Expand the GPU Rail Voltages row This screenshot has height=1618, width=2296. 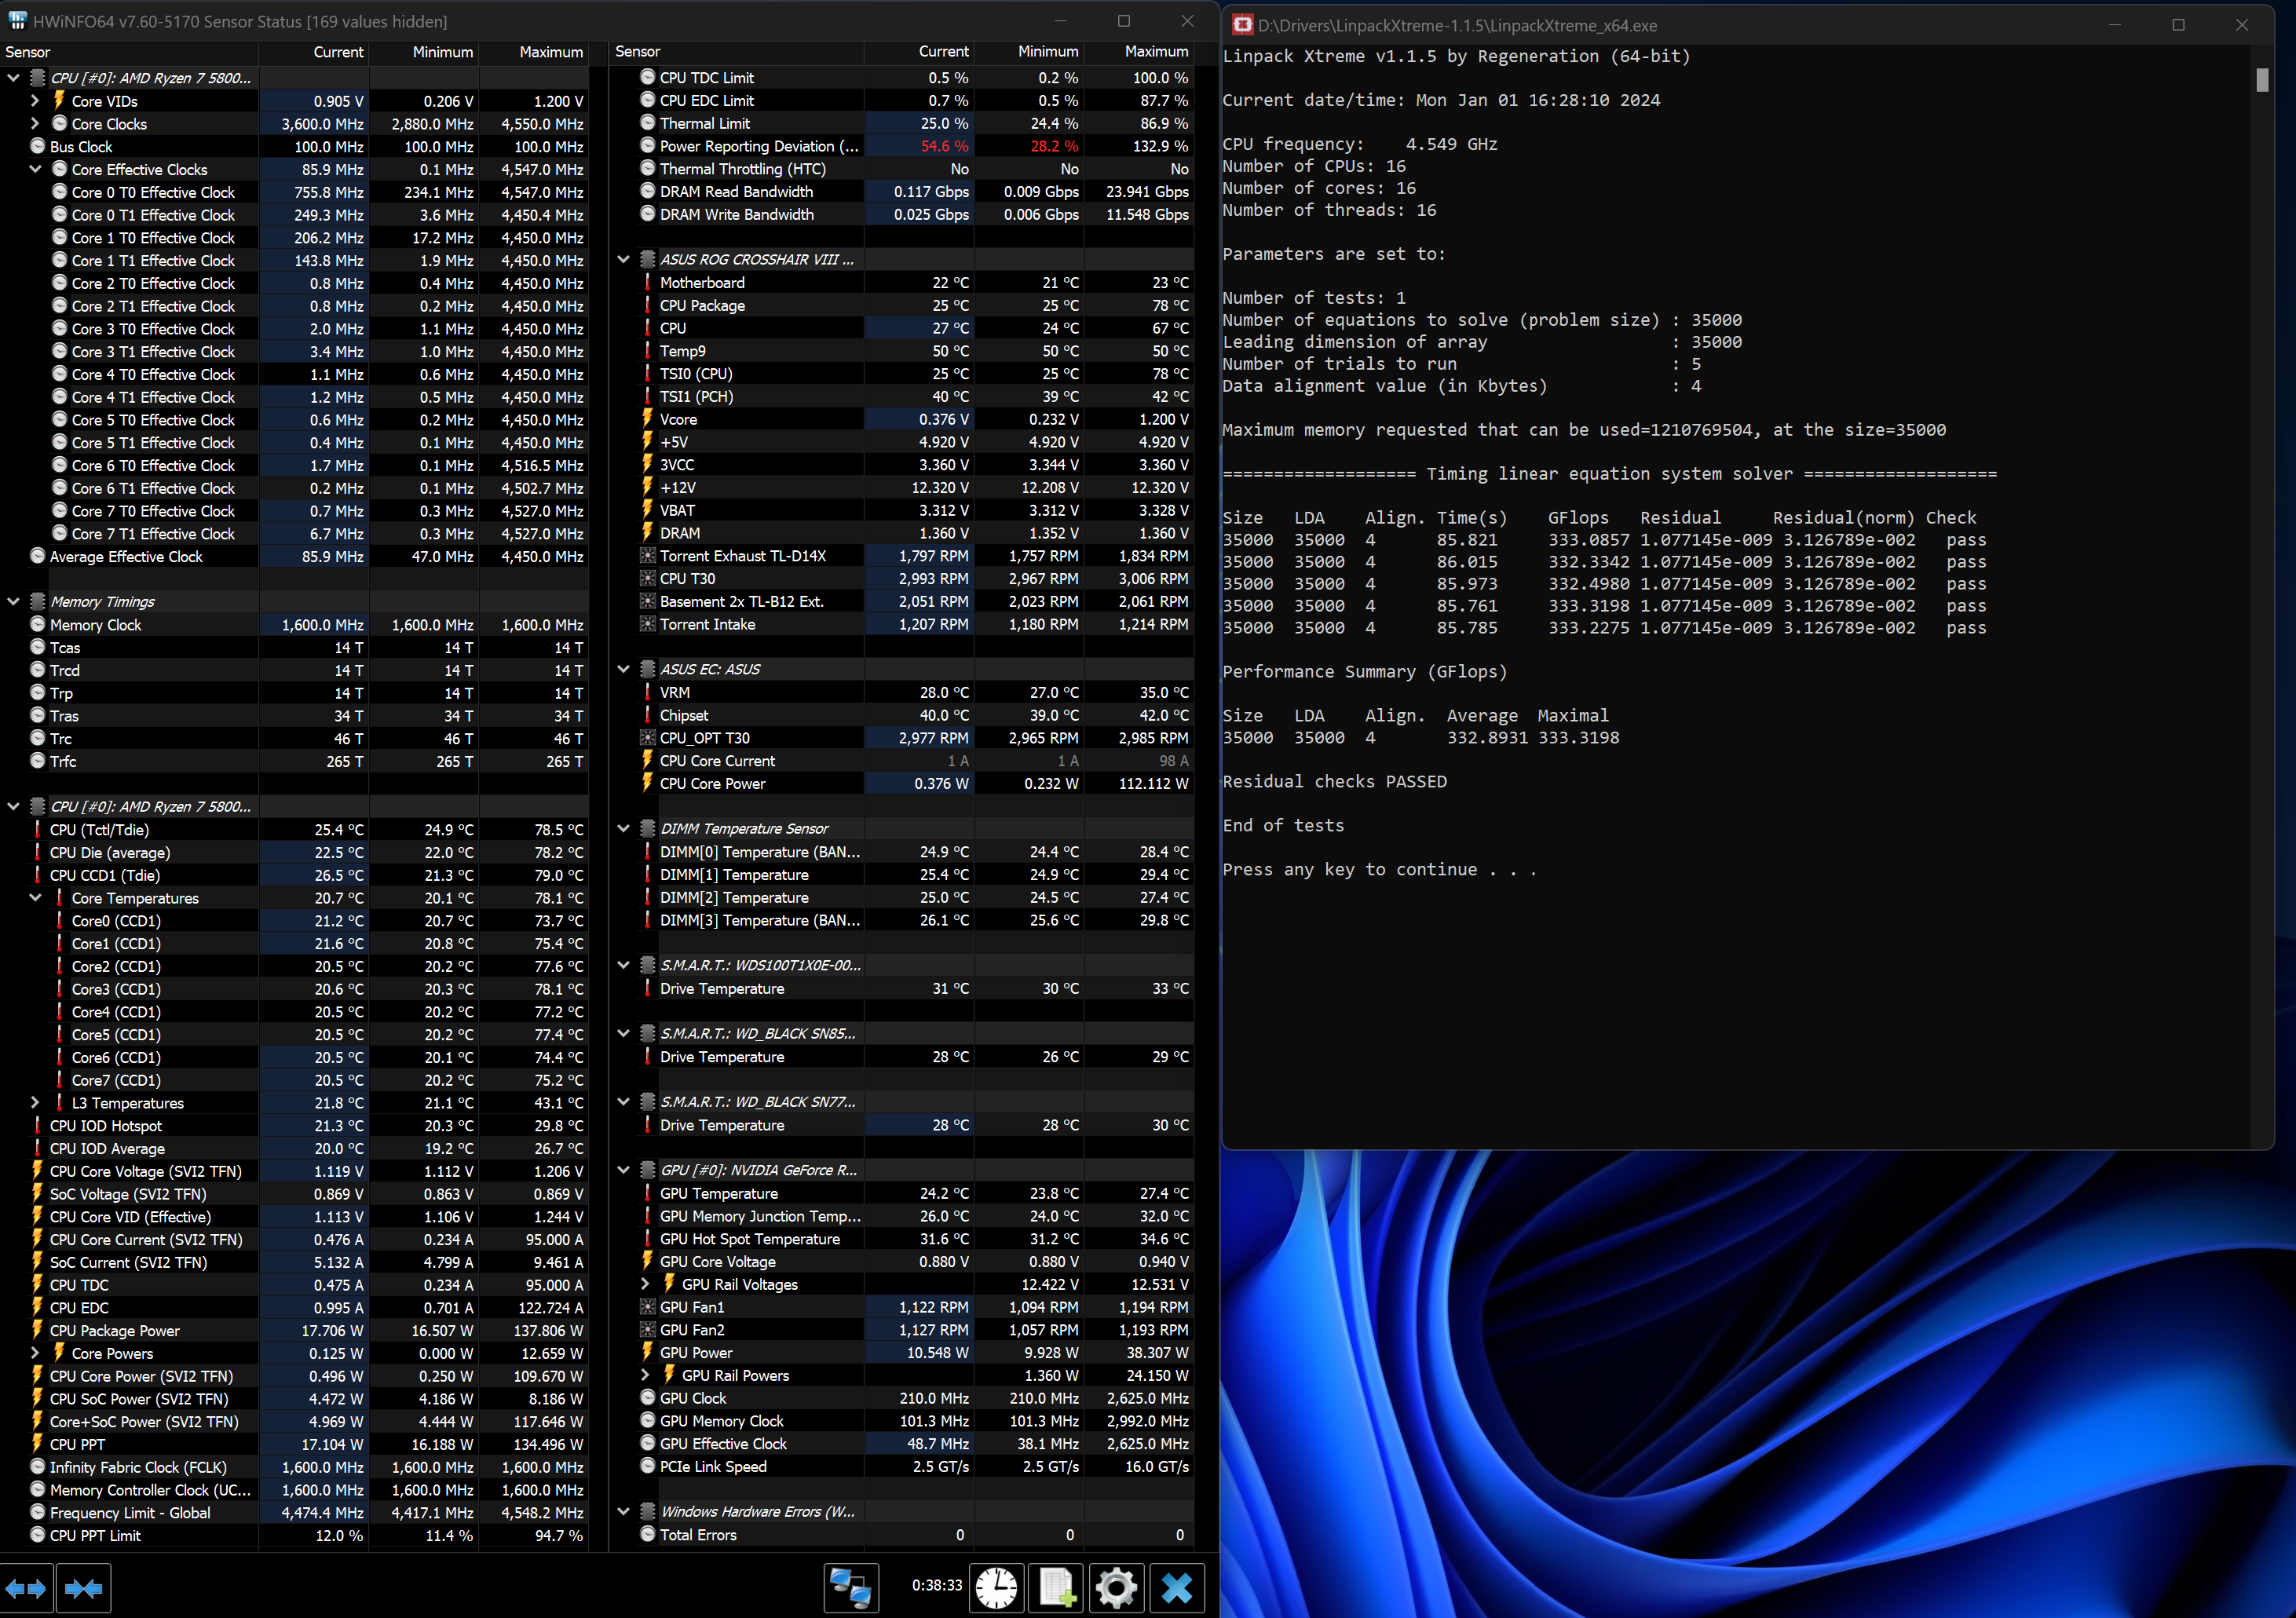pyautogui.click(x=645, y=1284)
